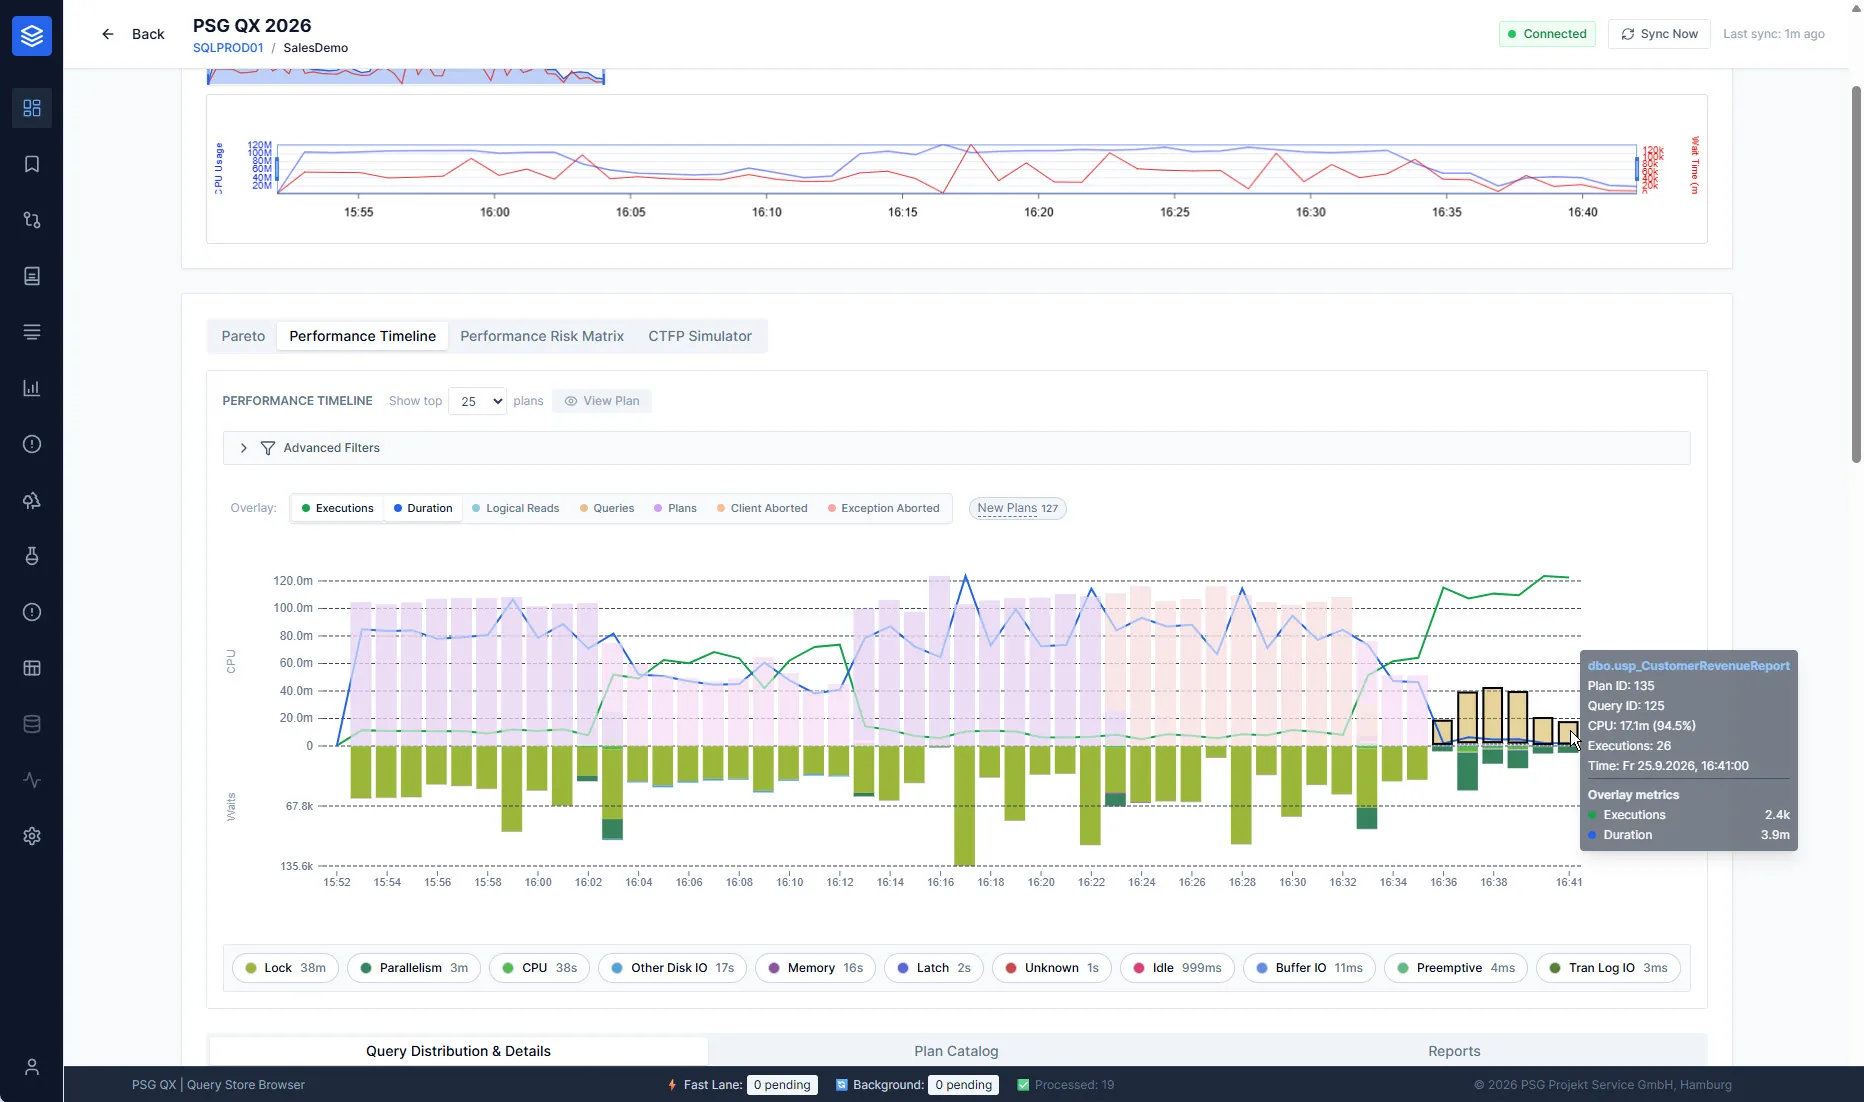The height and width of the screenshot is (1102, 1864).
Task: Open the flask lab icon in sidebar
Action: pos(32,556)
